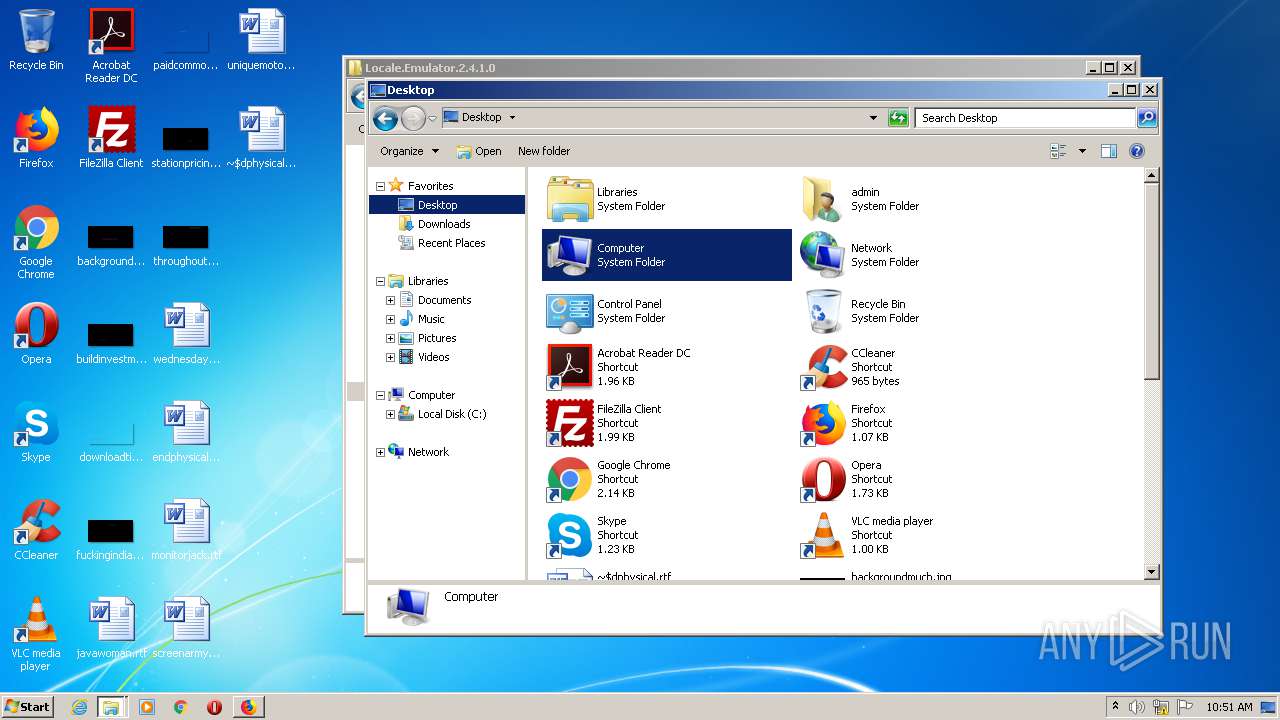
Task: Click the search magnifier icon
Action: pos(1147,118)
